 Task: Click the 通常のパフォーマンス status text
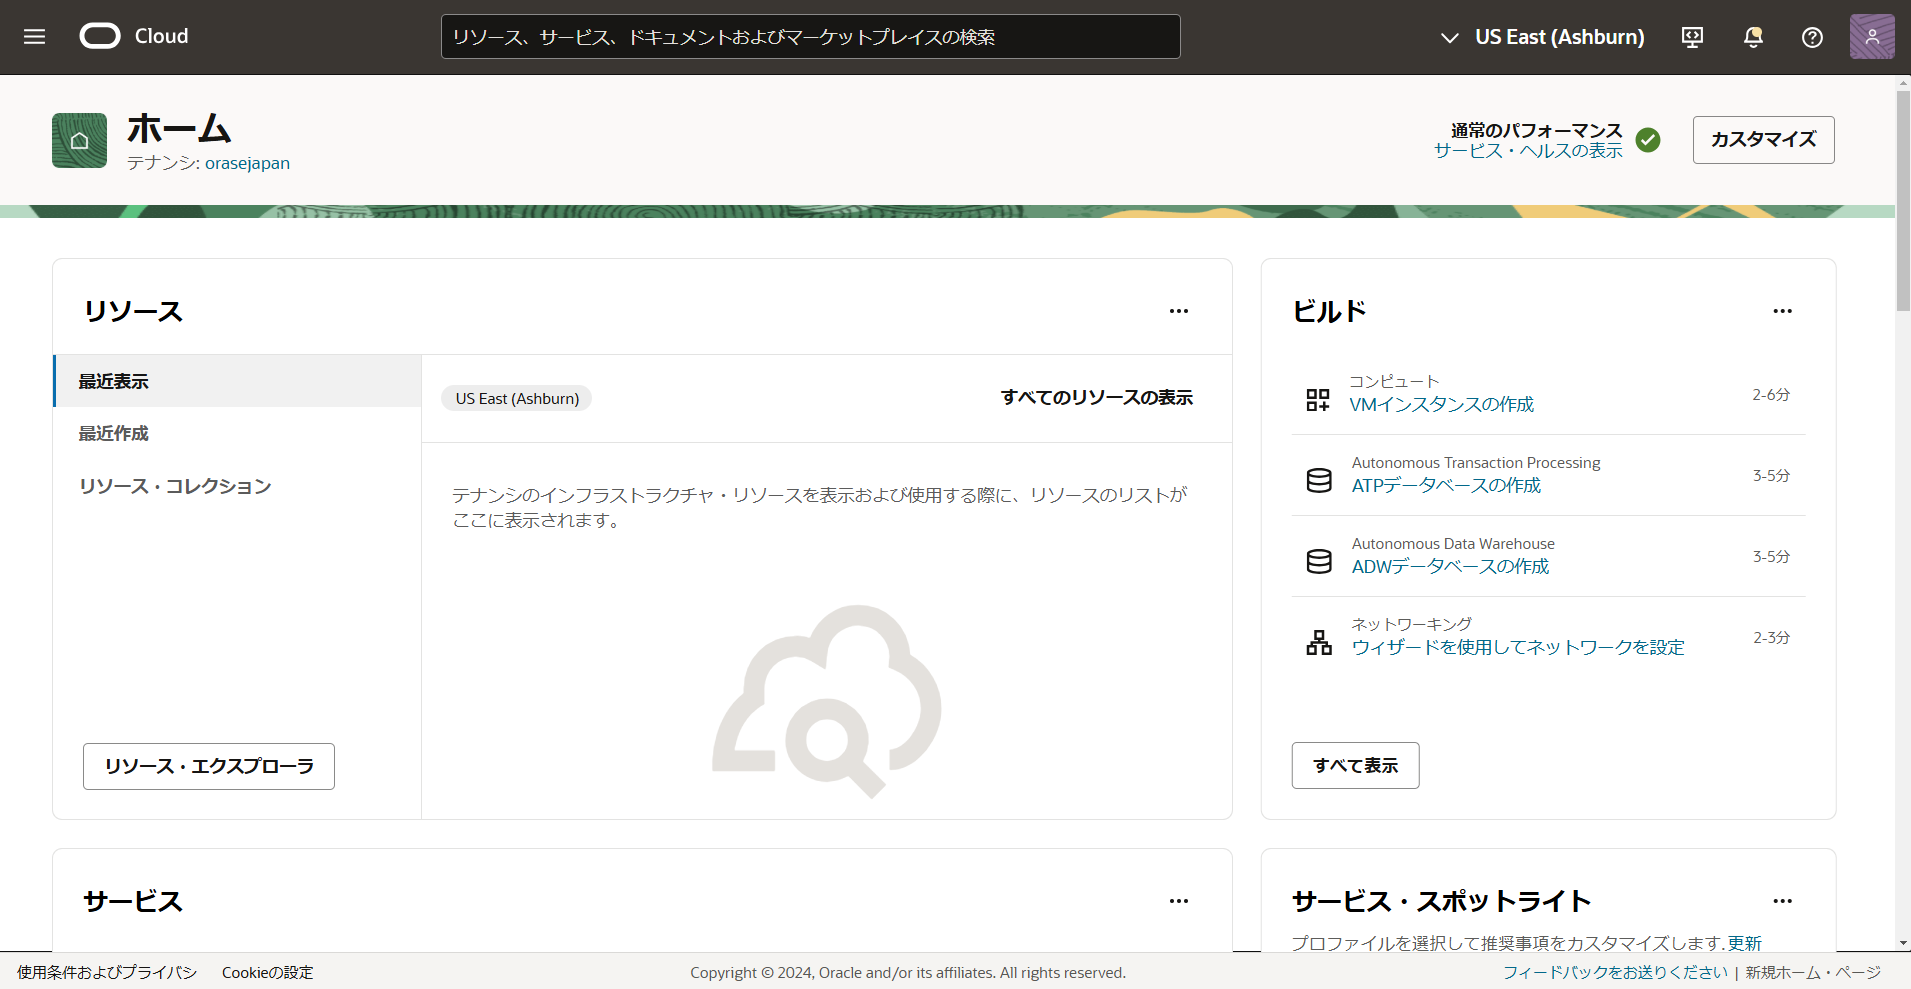(x=1536, y=130)
